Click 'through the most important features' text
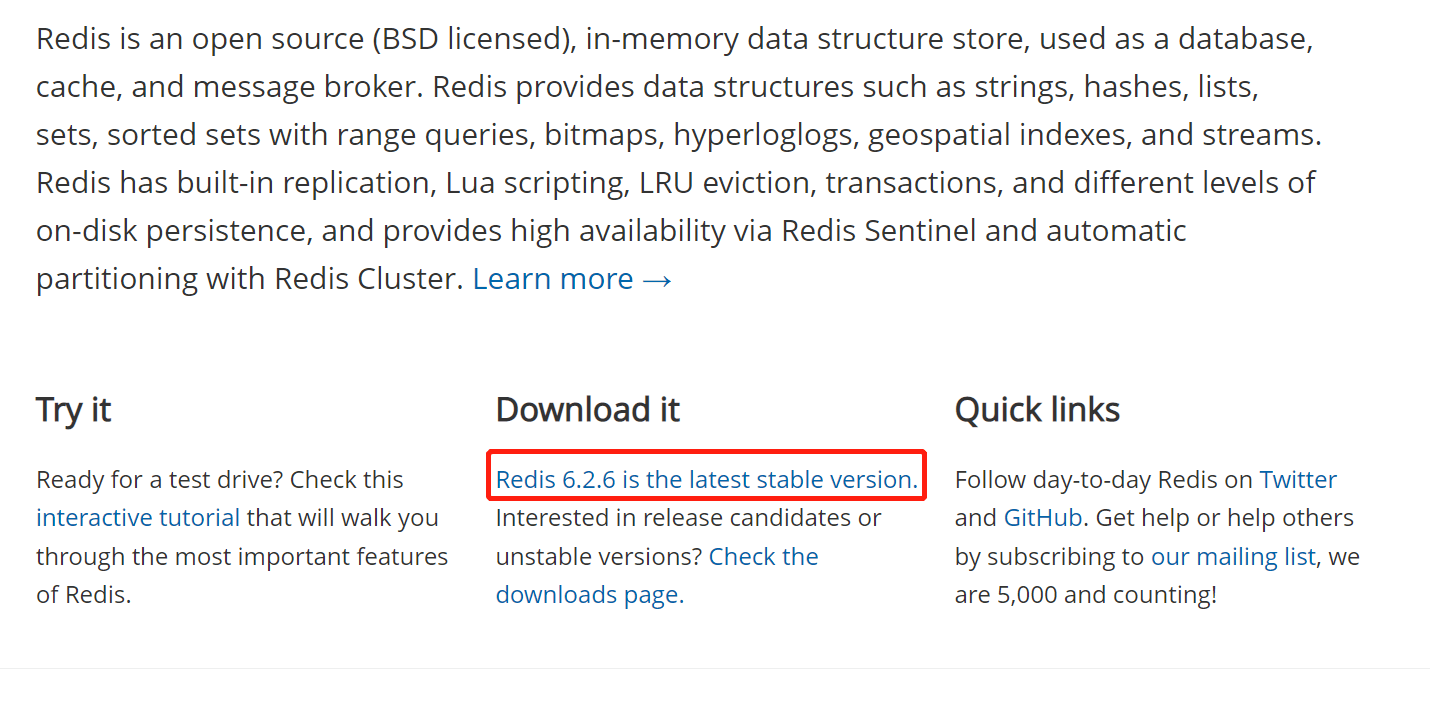Image resolution: width=1442 pixels, height=716 pixels. coord(242,557)
